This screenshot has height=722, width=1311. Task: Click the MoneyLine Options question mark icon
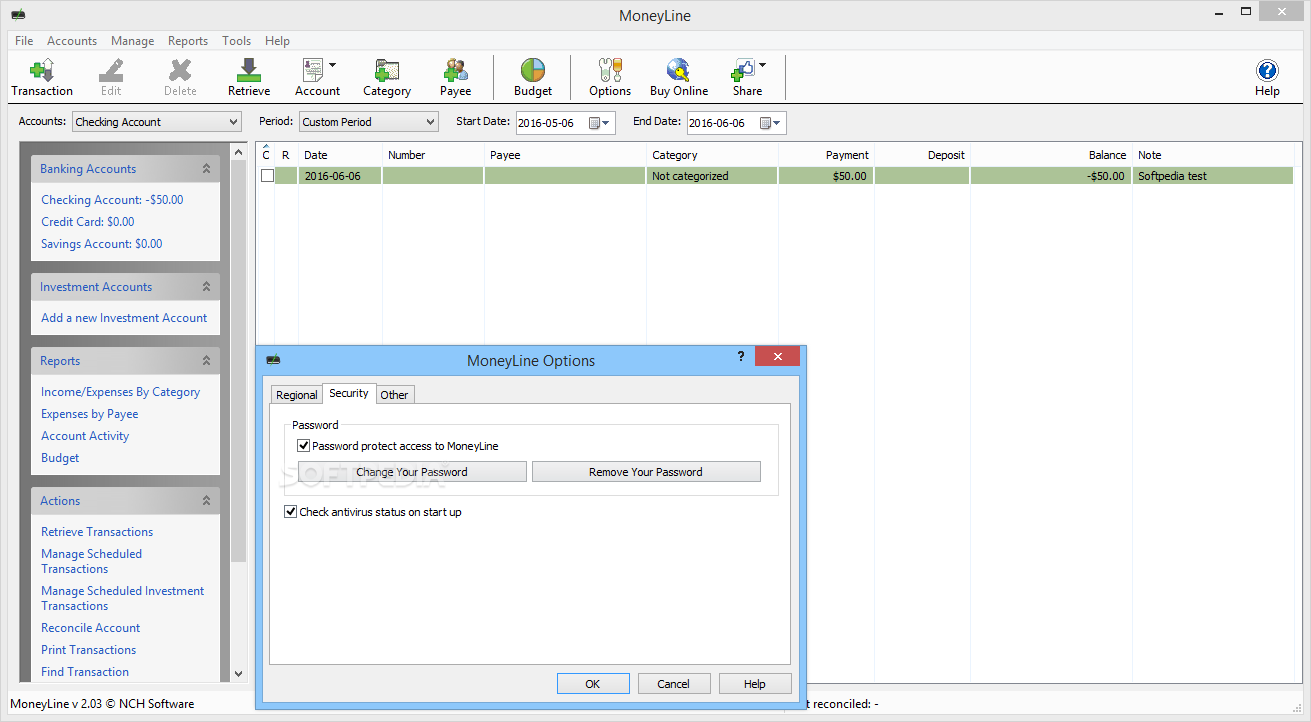741,356
